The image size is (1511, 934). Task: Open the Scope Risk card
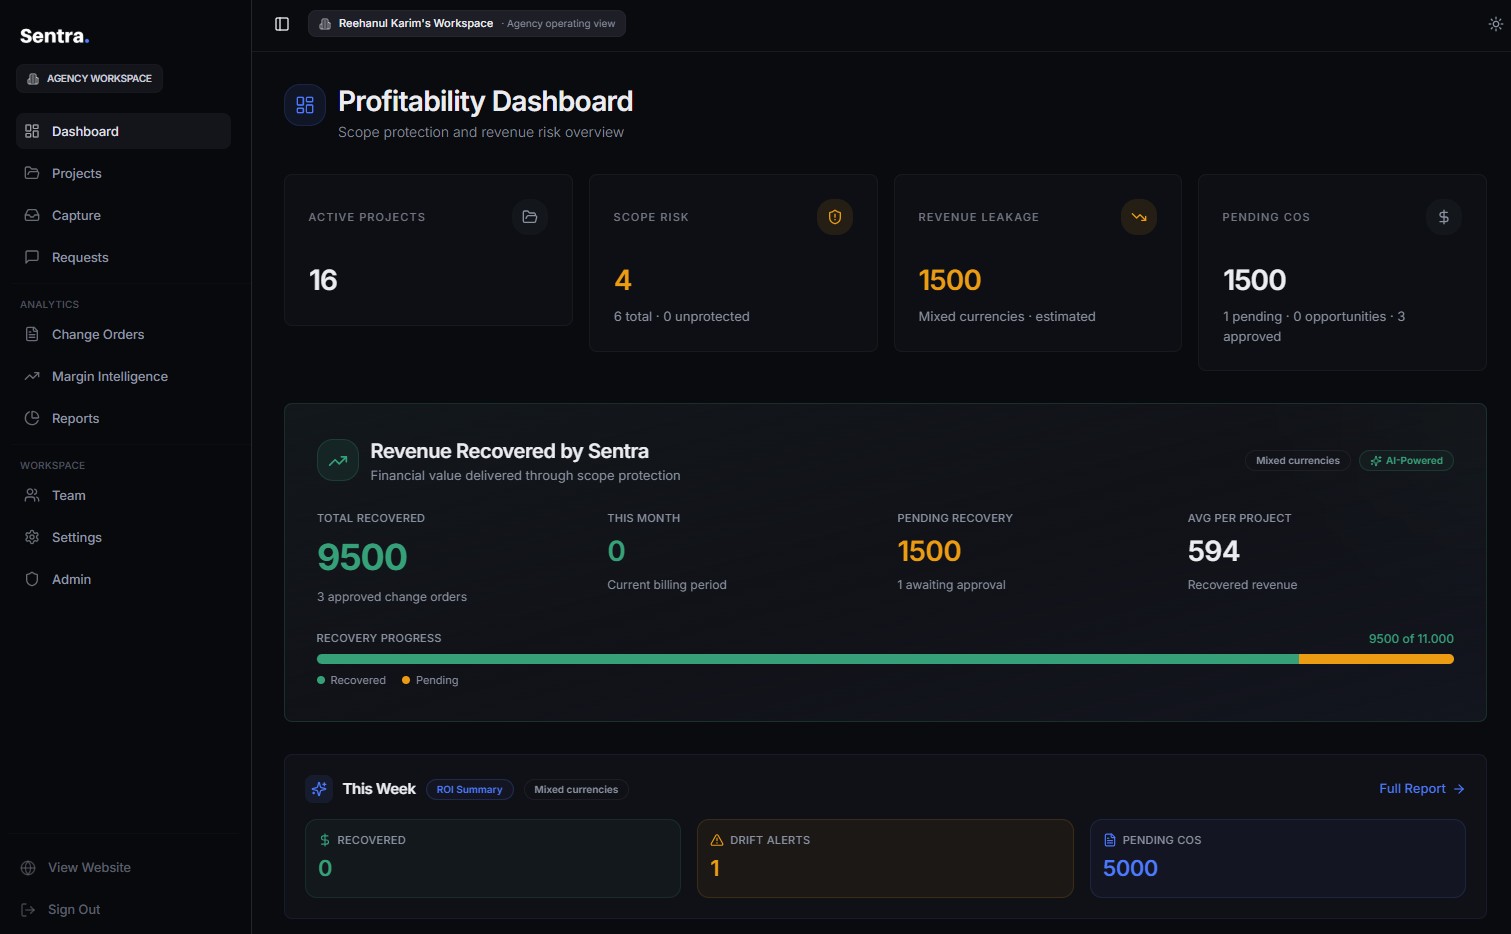pyautogui.click(x=733, y=263)
